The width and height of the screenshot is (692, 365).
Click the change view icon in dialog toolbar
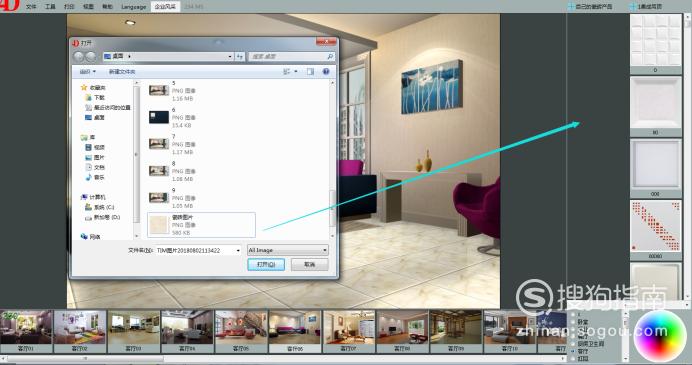click(287, 71)
